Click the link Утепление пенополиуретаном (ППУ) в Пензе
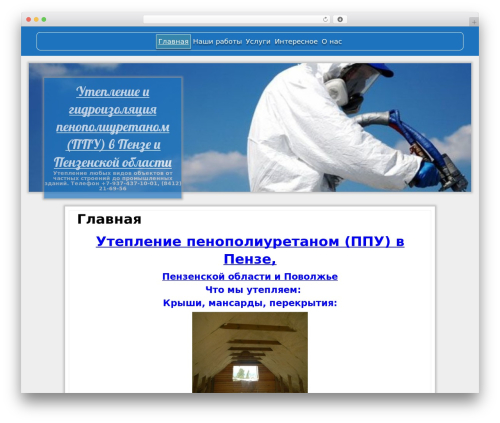Screen dimensions: 500x423 click(250, 250)
